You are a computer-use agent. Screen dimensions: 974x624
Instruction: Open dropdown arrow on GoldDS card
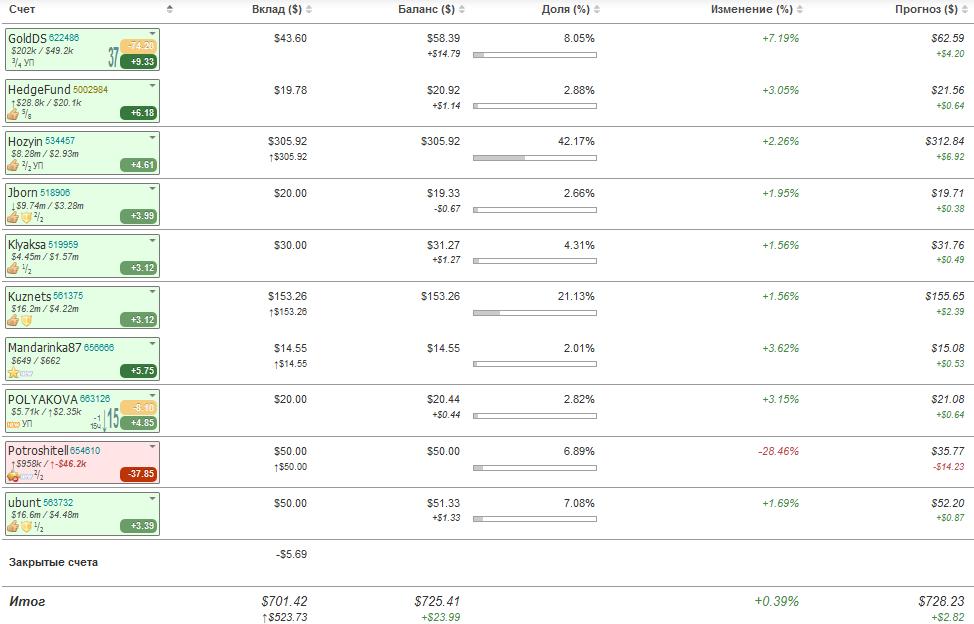tap(152, 34)
